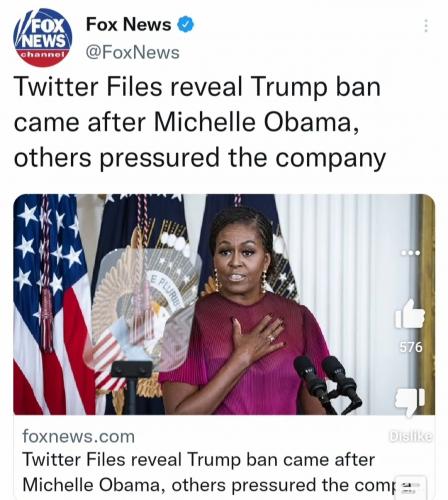Click the blue verified checkmark badge
The image size is (448, 500).
click(185, 24)
